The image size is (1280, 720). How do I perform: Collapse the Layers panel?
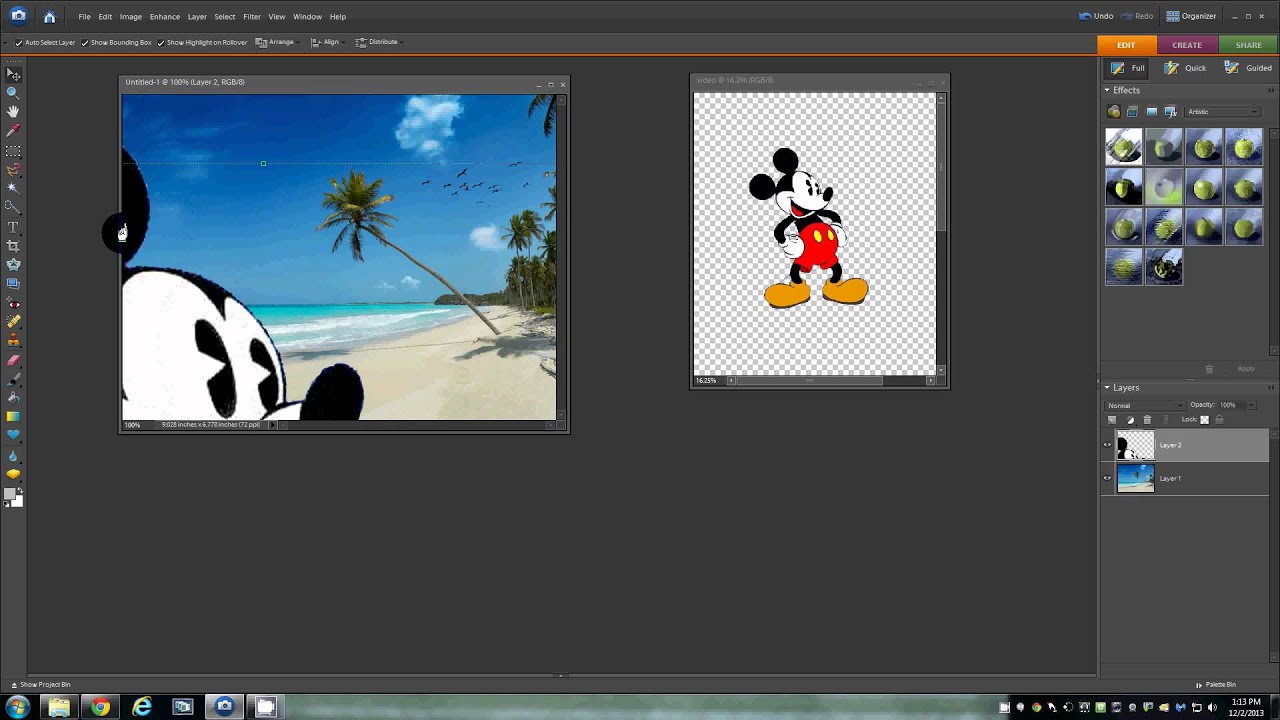coord(1107,387)
